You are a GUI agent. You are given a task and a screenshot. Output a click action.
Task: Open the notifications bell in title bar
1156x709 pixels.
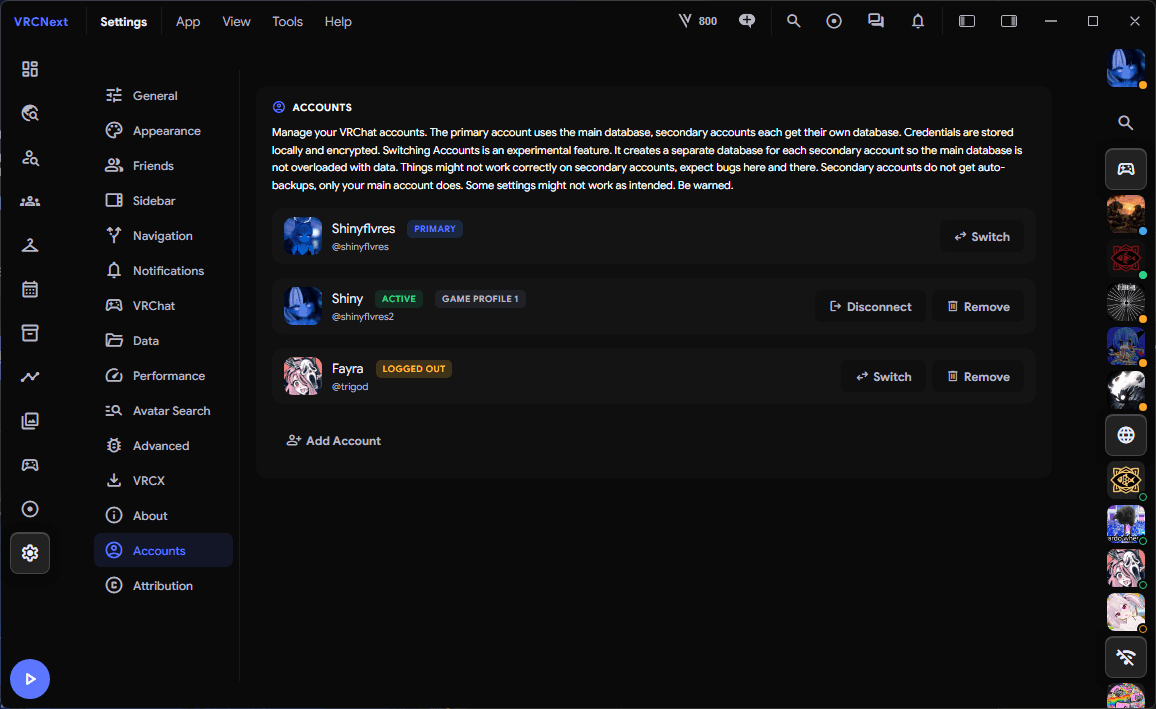(918, 21)
